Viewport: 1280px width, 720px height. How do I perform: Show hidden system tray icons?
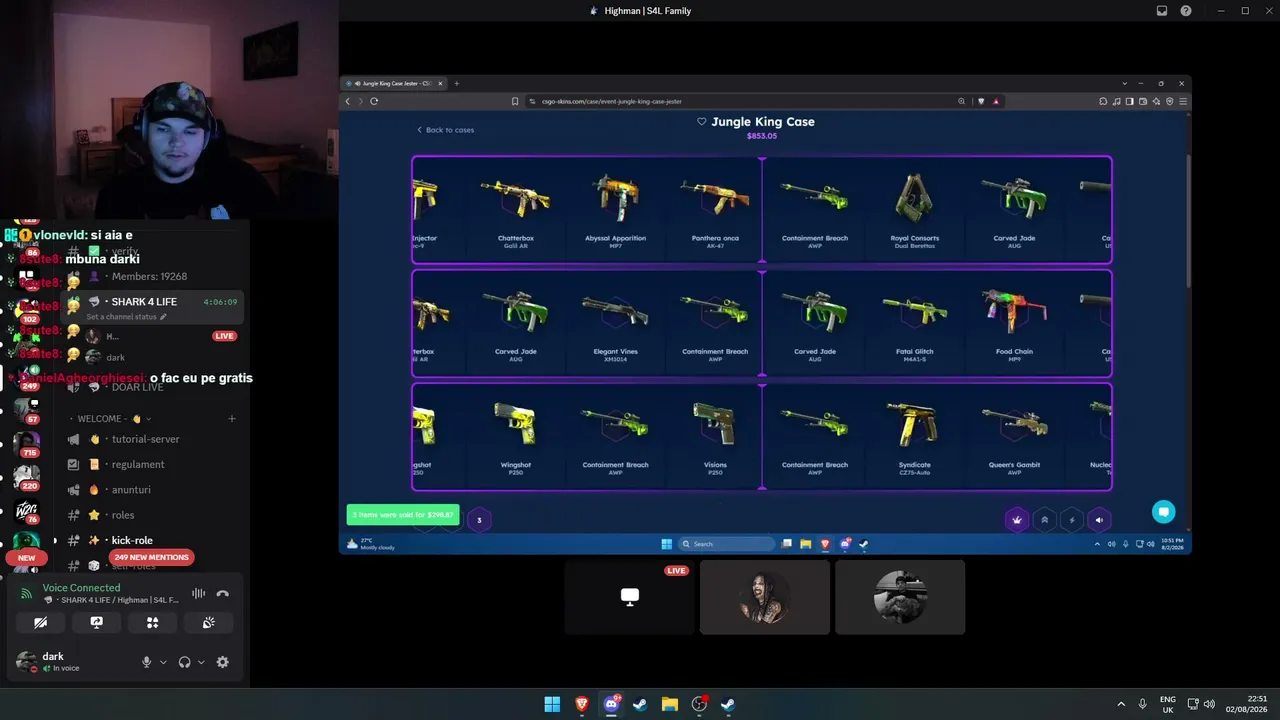coord(1121,704)
